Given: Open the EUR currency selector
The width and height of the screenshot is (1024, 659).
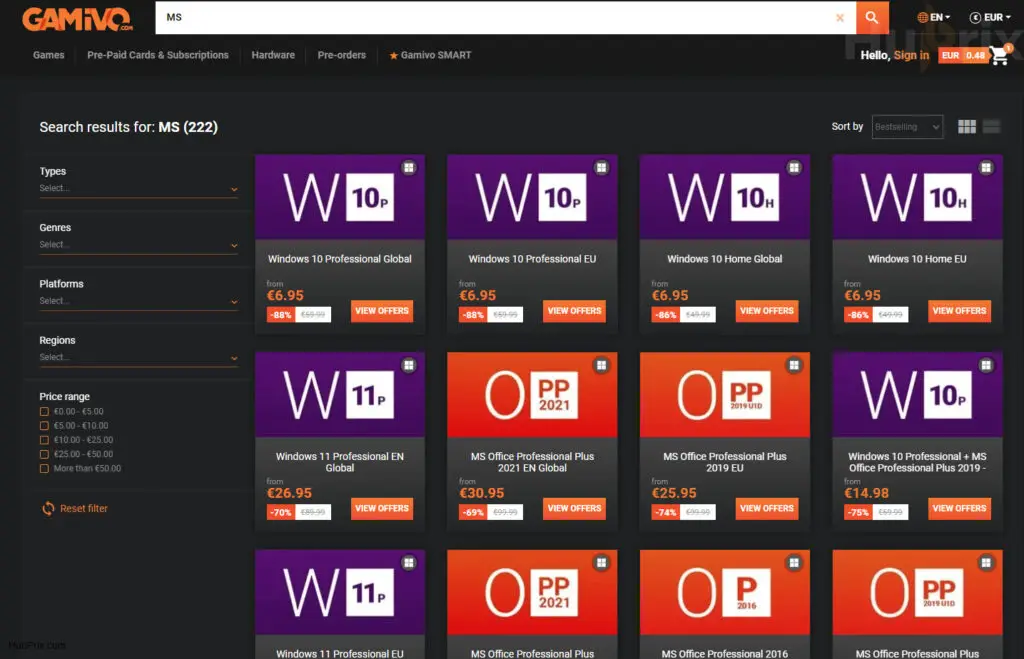Looking at the screenshot, I should (x=990, y=18).
